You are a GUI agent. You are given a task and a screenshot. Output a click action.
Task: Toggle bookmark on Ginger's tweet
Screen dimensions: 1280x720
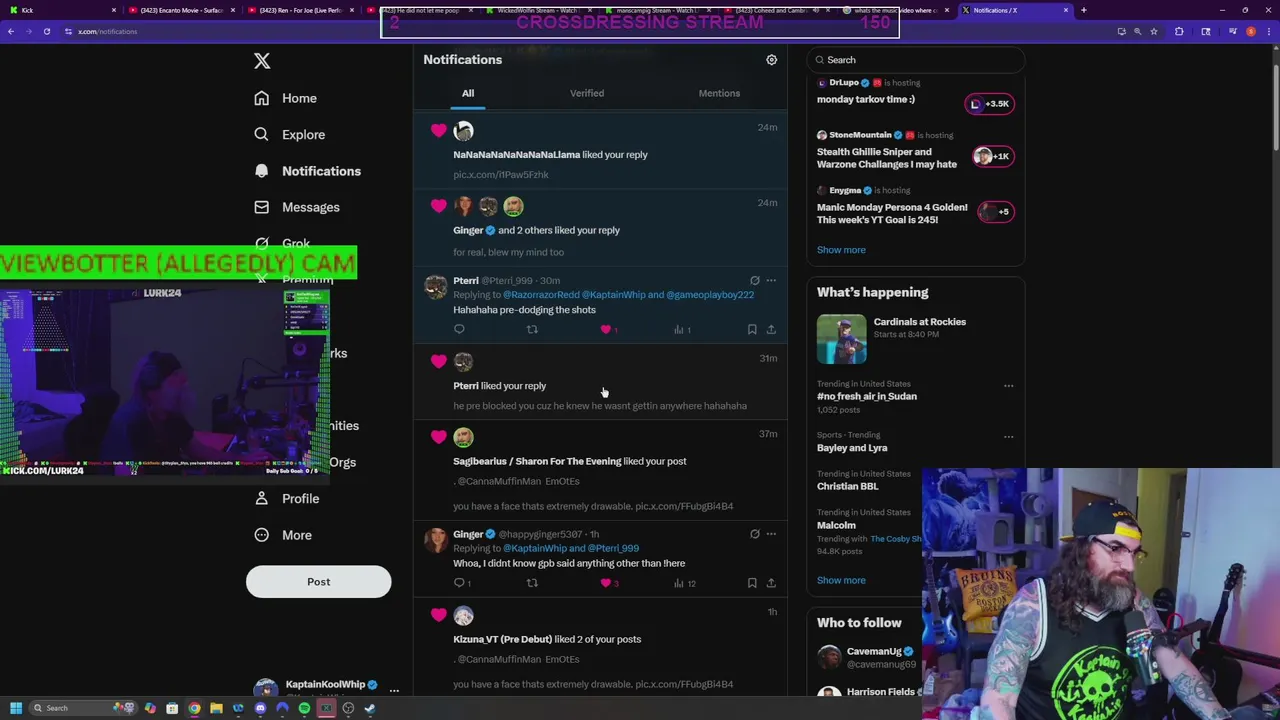click(x=752, y=583)
